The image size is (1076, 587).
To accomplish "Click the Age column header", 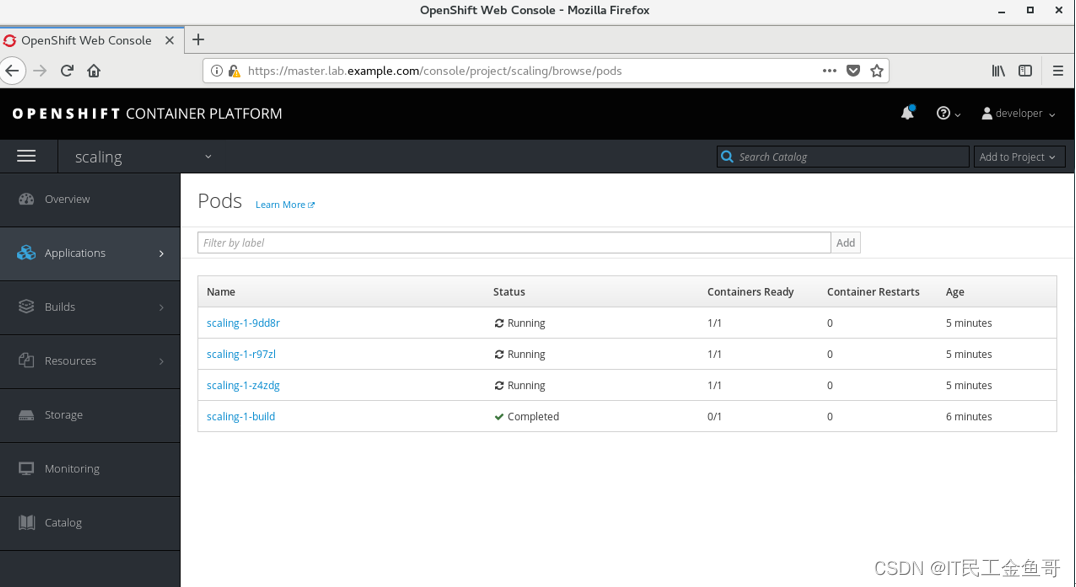I will click(955, 292).
